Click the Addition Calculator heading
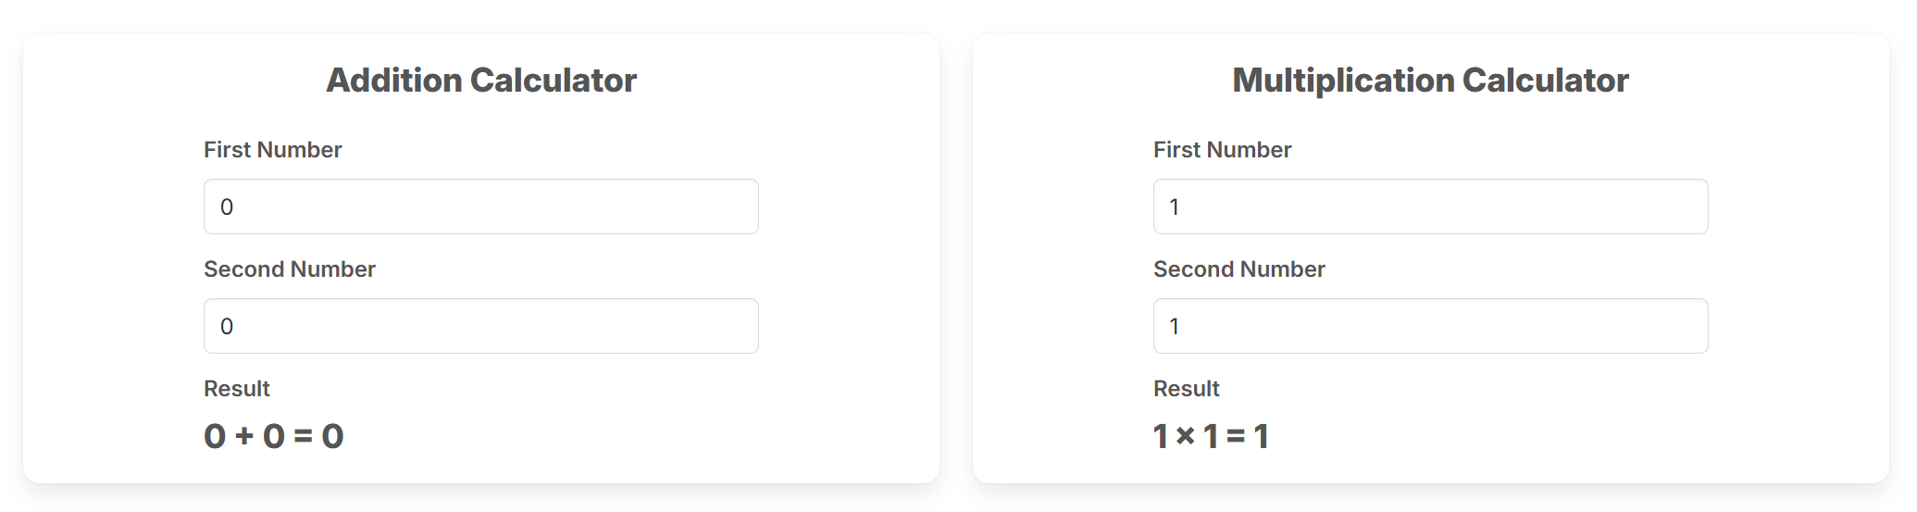Screen dimensions: 1917x512 point(481,80)
